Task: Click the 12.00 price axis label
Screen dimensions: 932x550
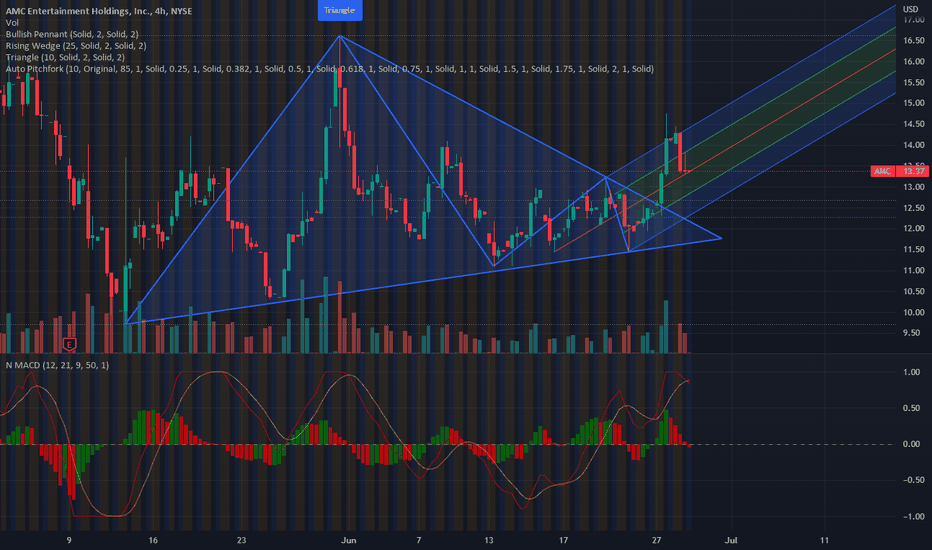Action: 914,228
